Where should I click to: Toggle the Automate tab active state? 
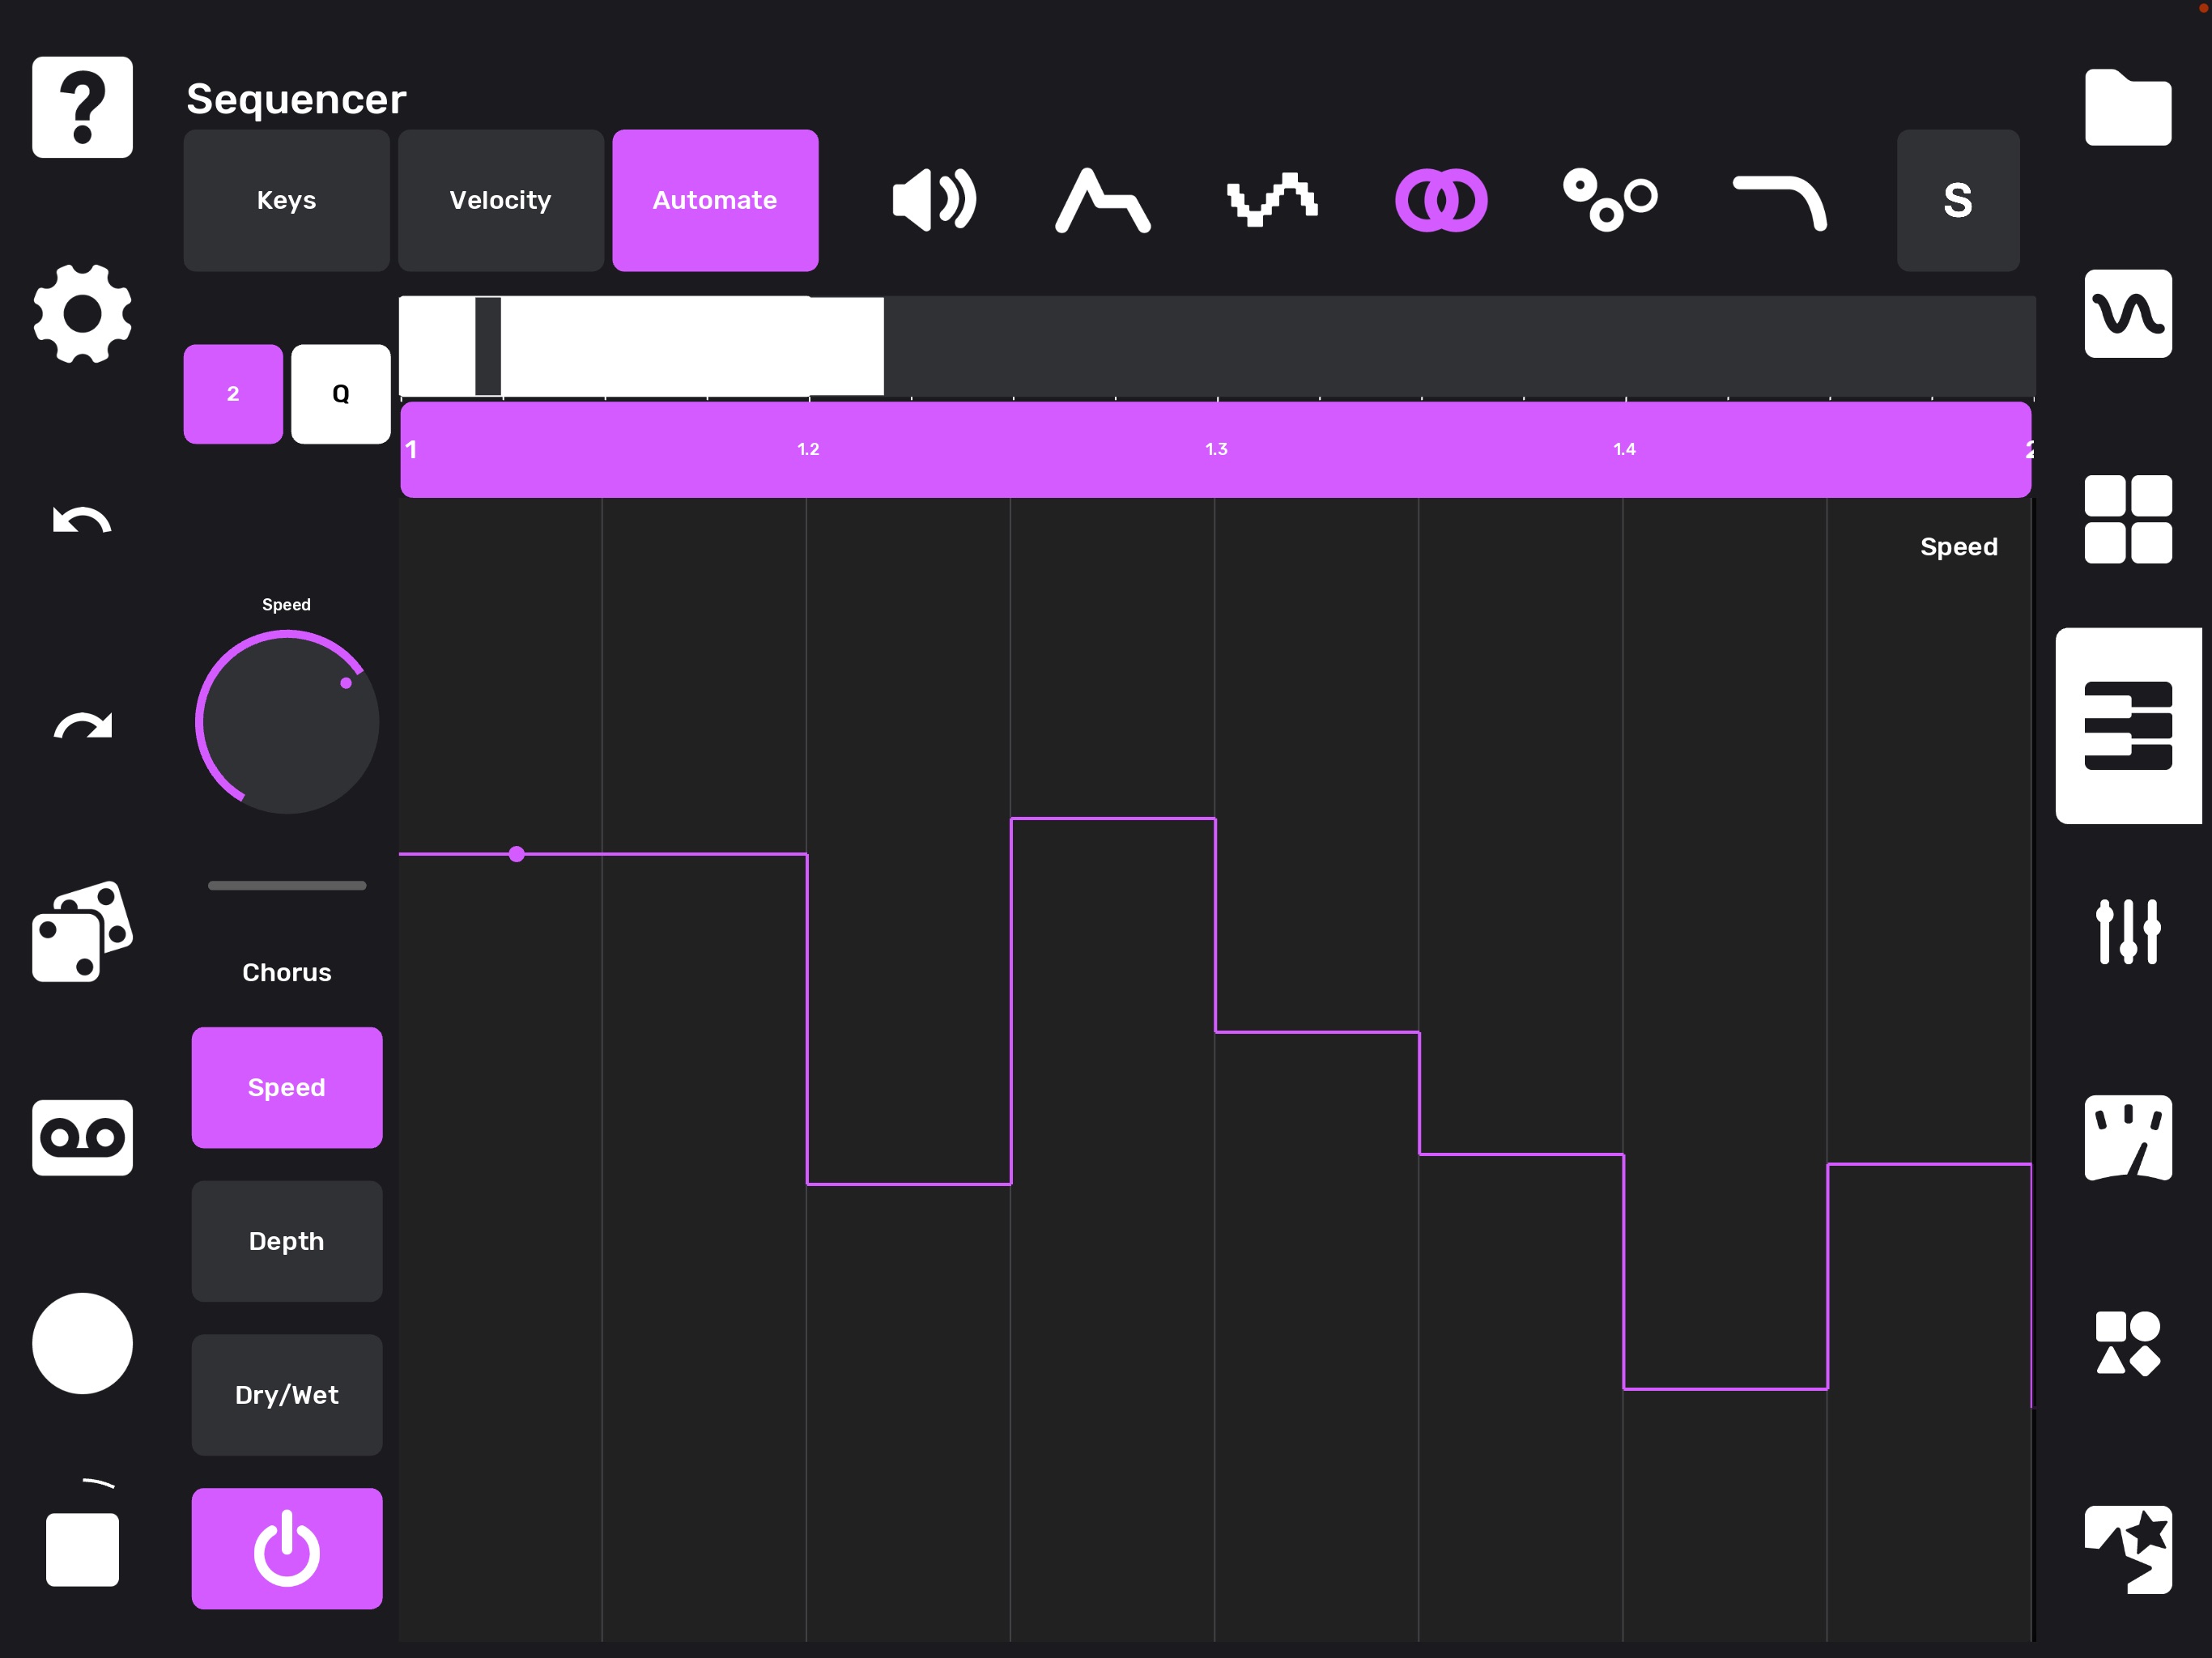714,198
